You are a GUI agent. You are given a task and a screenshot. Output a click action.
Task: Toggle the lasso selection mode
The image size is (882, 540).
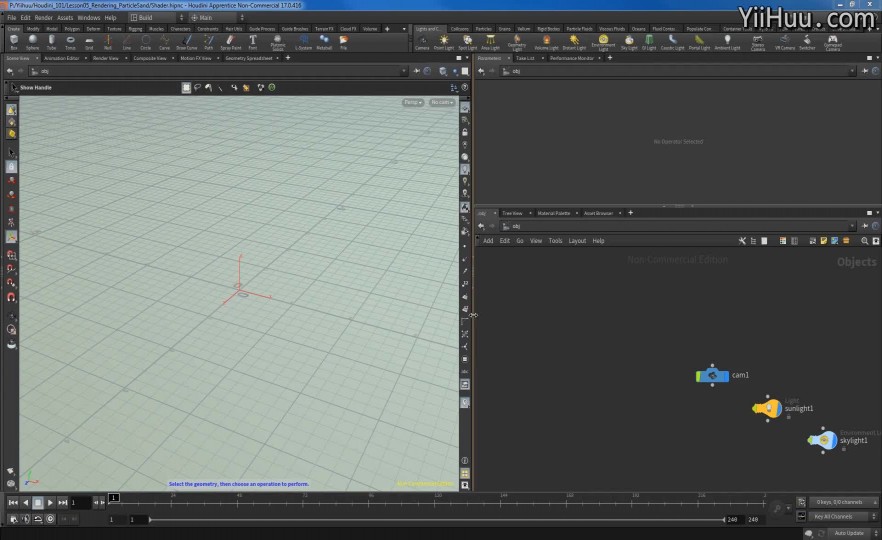click(197, 87)
